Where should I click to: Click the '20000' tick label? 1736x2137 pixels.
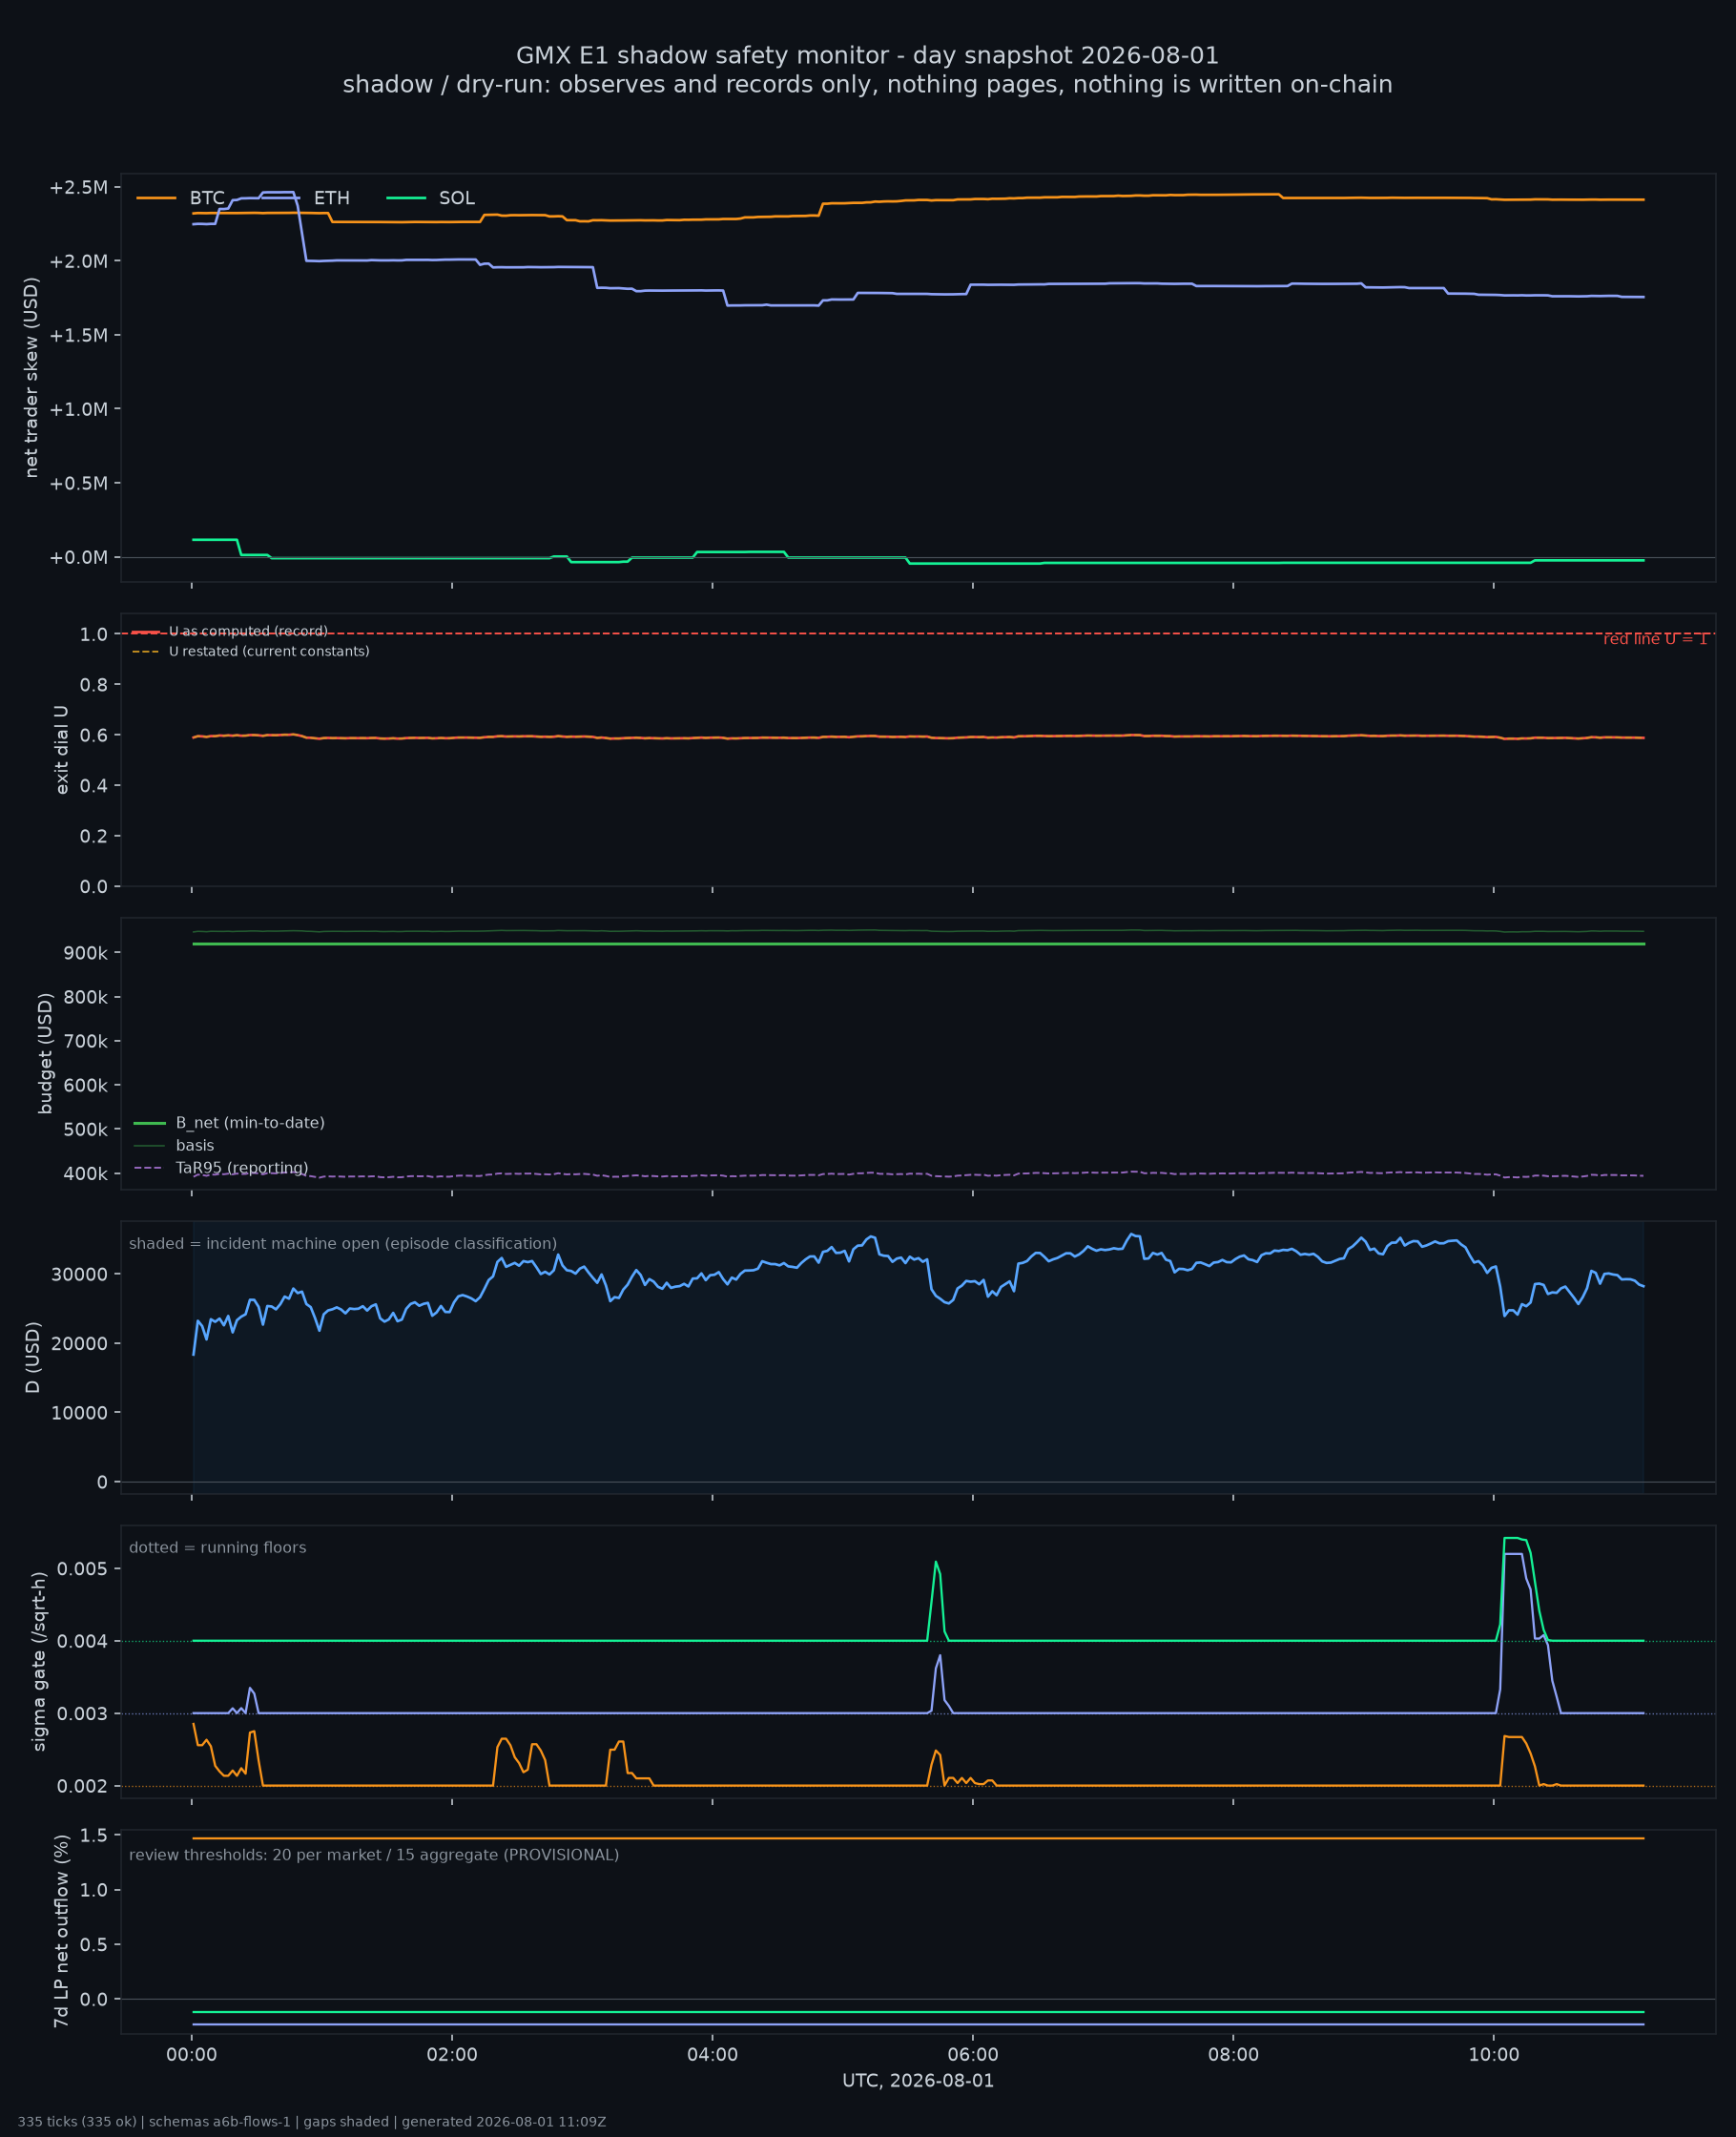[82, 1344]
